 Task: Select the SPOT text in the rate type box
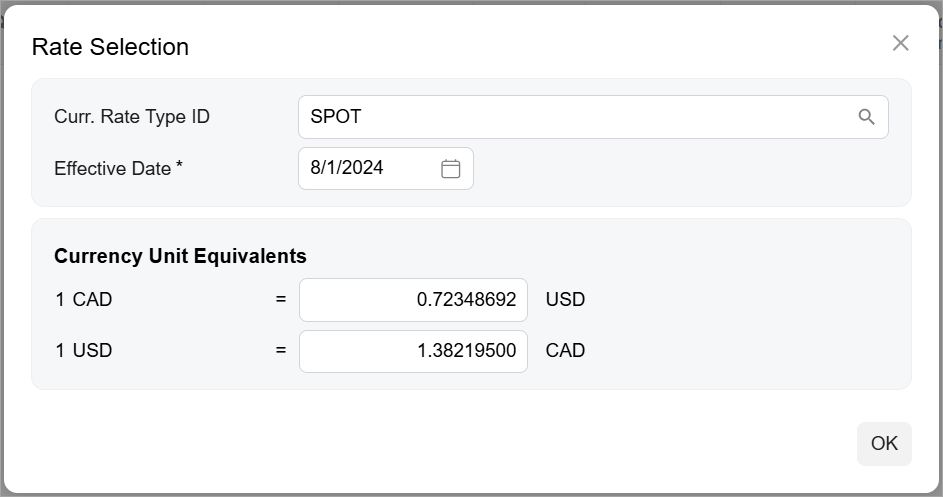click(336, 117)
